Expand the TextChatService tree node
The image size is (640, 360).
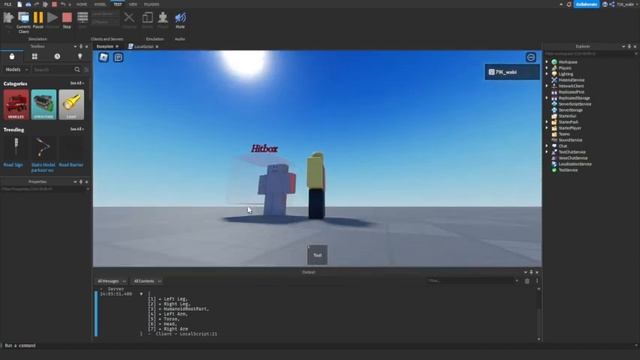pos(547,152)
